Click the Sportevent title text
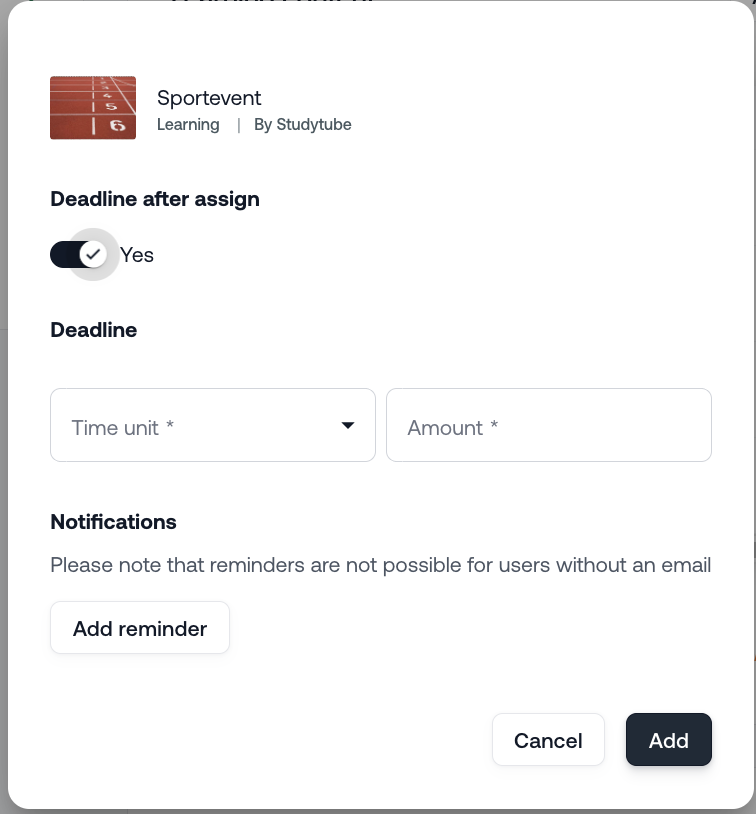This screenshot has width=756, height=814. pos(209,98)
